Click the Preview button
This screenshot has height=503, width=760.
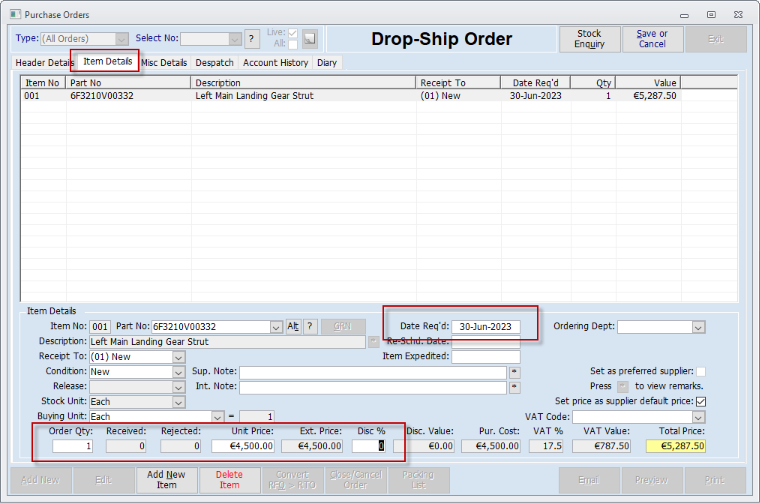tap(652, 480)
